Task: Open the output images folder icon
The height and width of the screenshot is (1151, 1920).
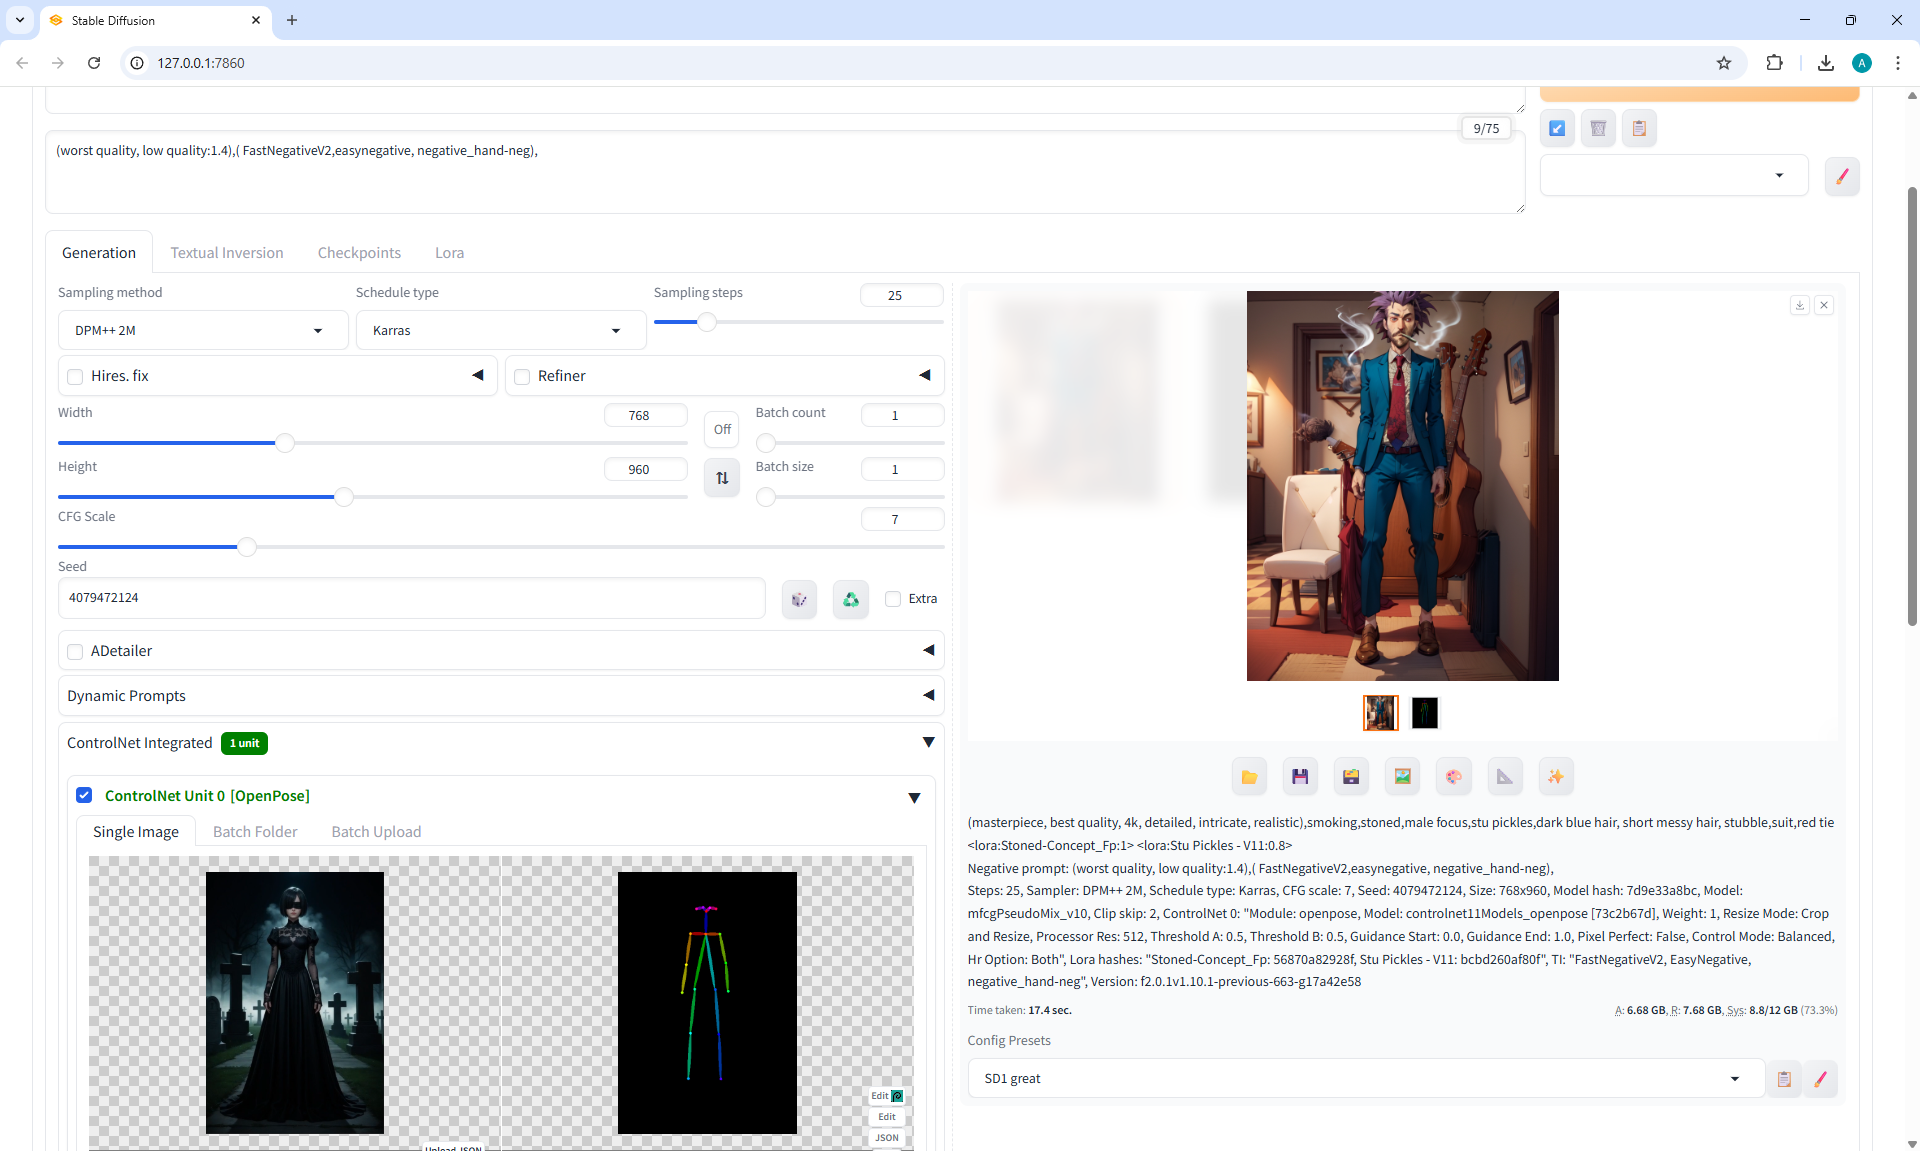Action: pos(1249,776)
